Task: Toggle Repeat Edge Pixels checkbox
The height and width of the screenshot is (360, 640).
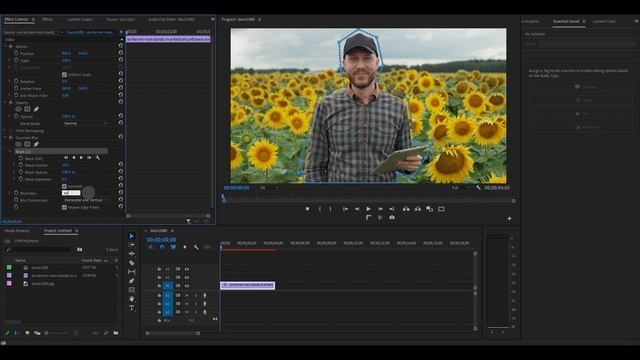Action: point(64,207)
